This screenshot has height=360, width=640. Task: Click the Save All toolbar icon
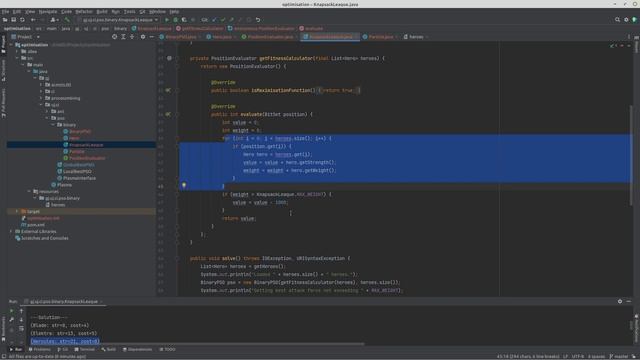tap(13, 20)
